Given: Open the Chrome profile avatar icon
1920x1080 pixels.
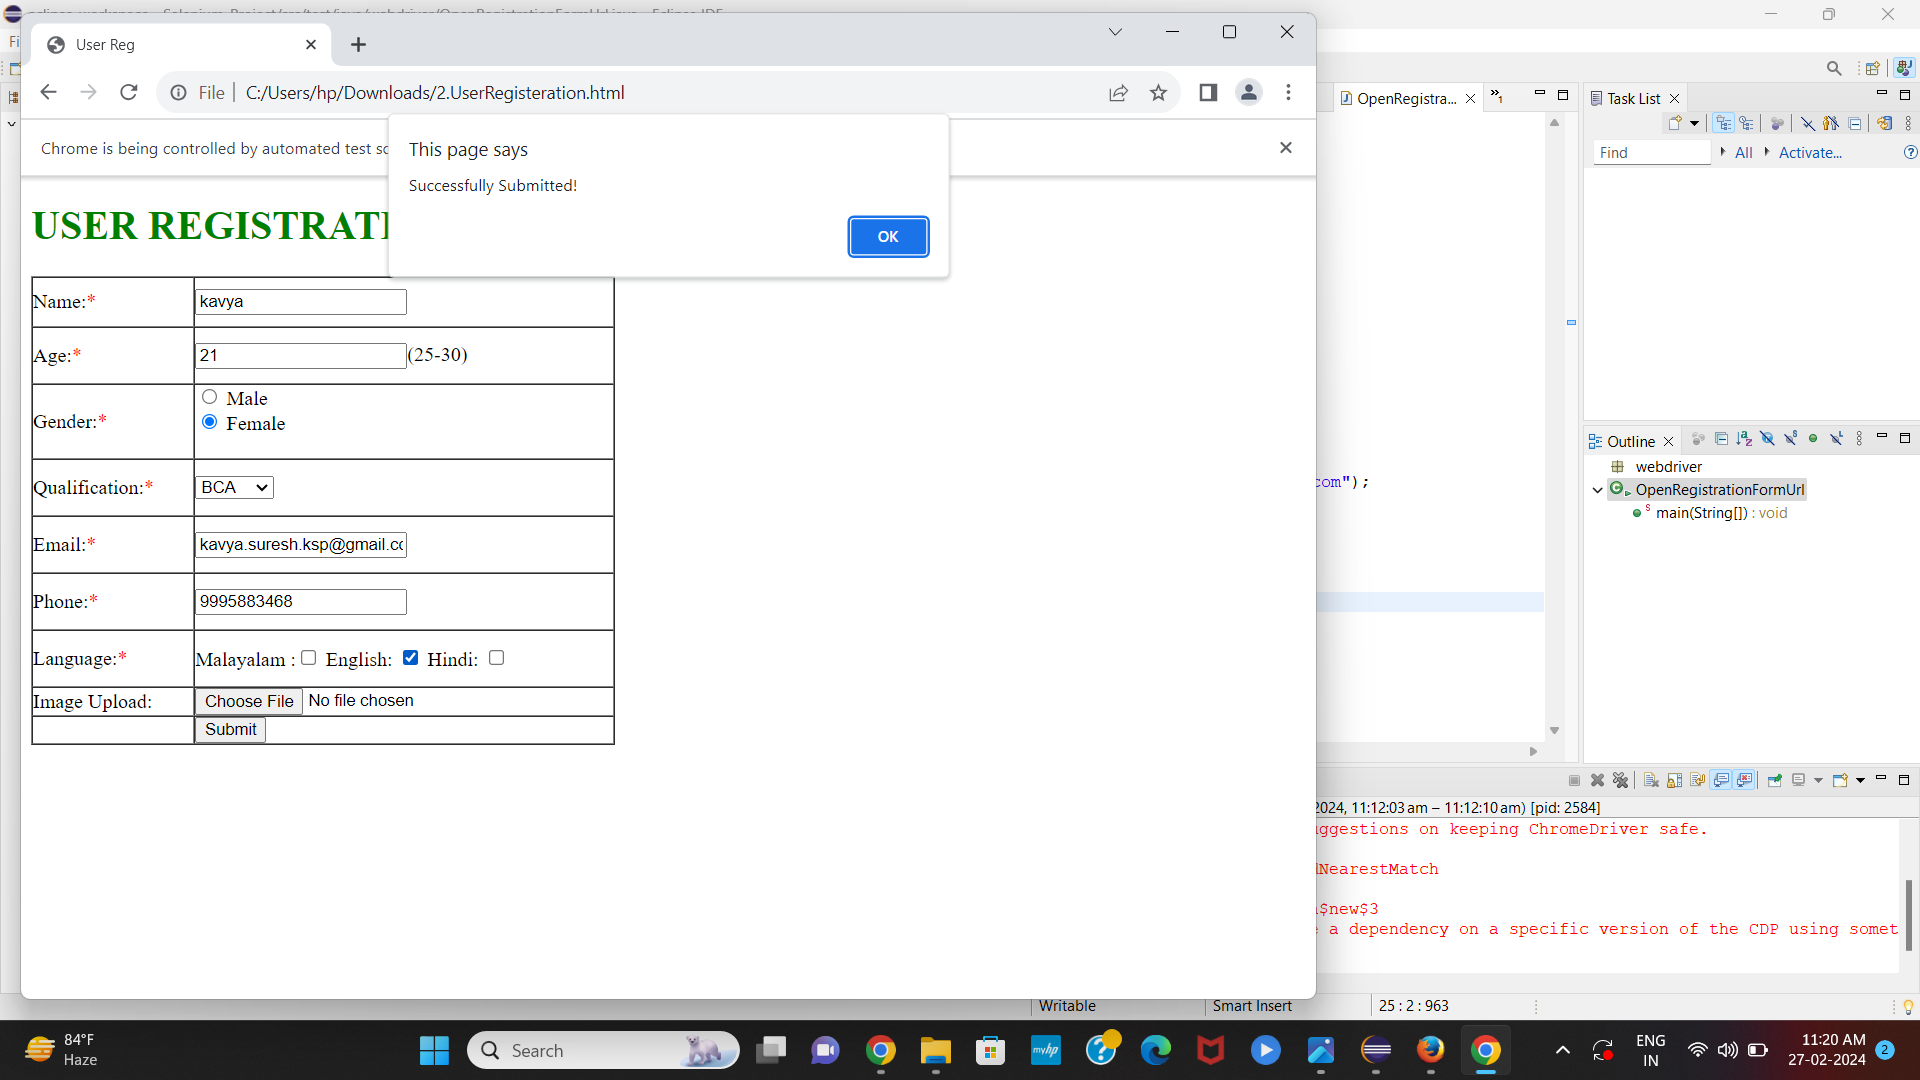Looking at the screenshot, I should (x=1248, y=93).
